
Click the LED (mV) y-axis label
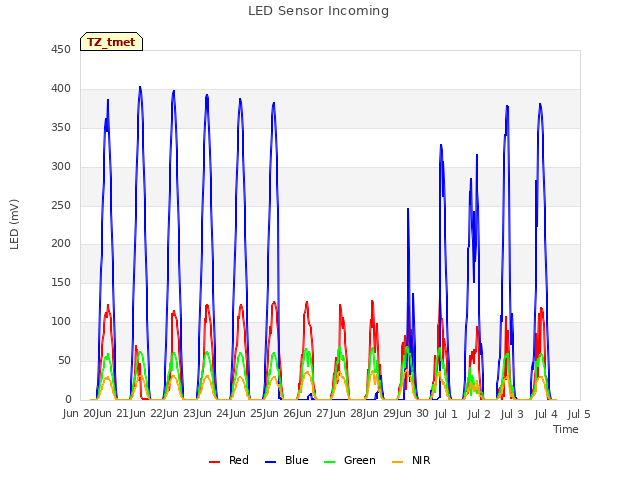[x=14, y=224]
